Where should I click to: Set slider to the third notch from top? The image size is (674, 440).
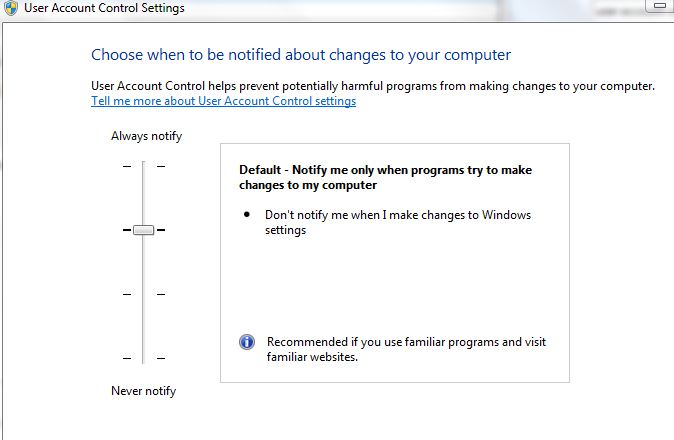143,294
